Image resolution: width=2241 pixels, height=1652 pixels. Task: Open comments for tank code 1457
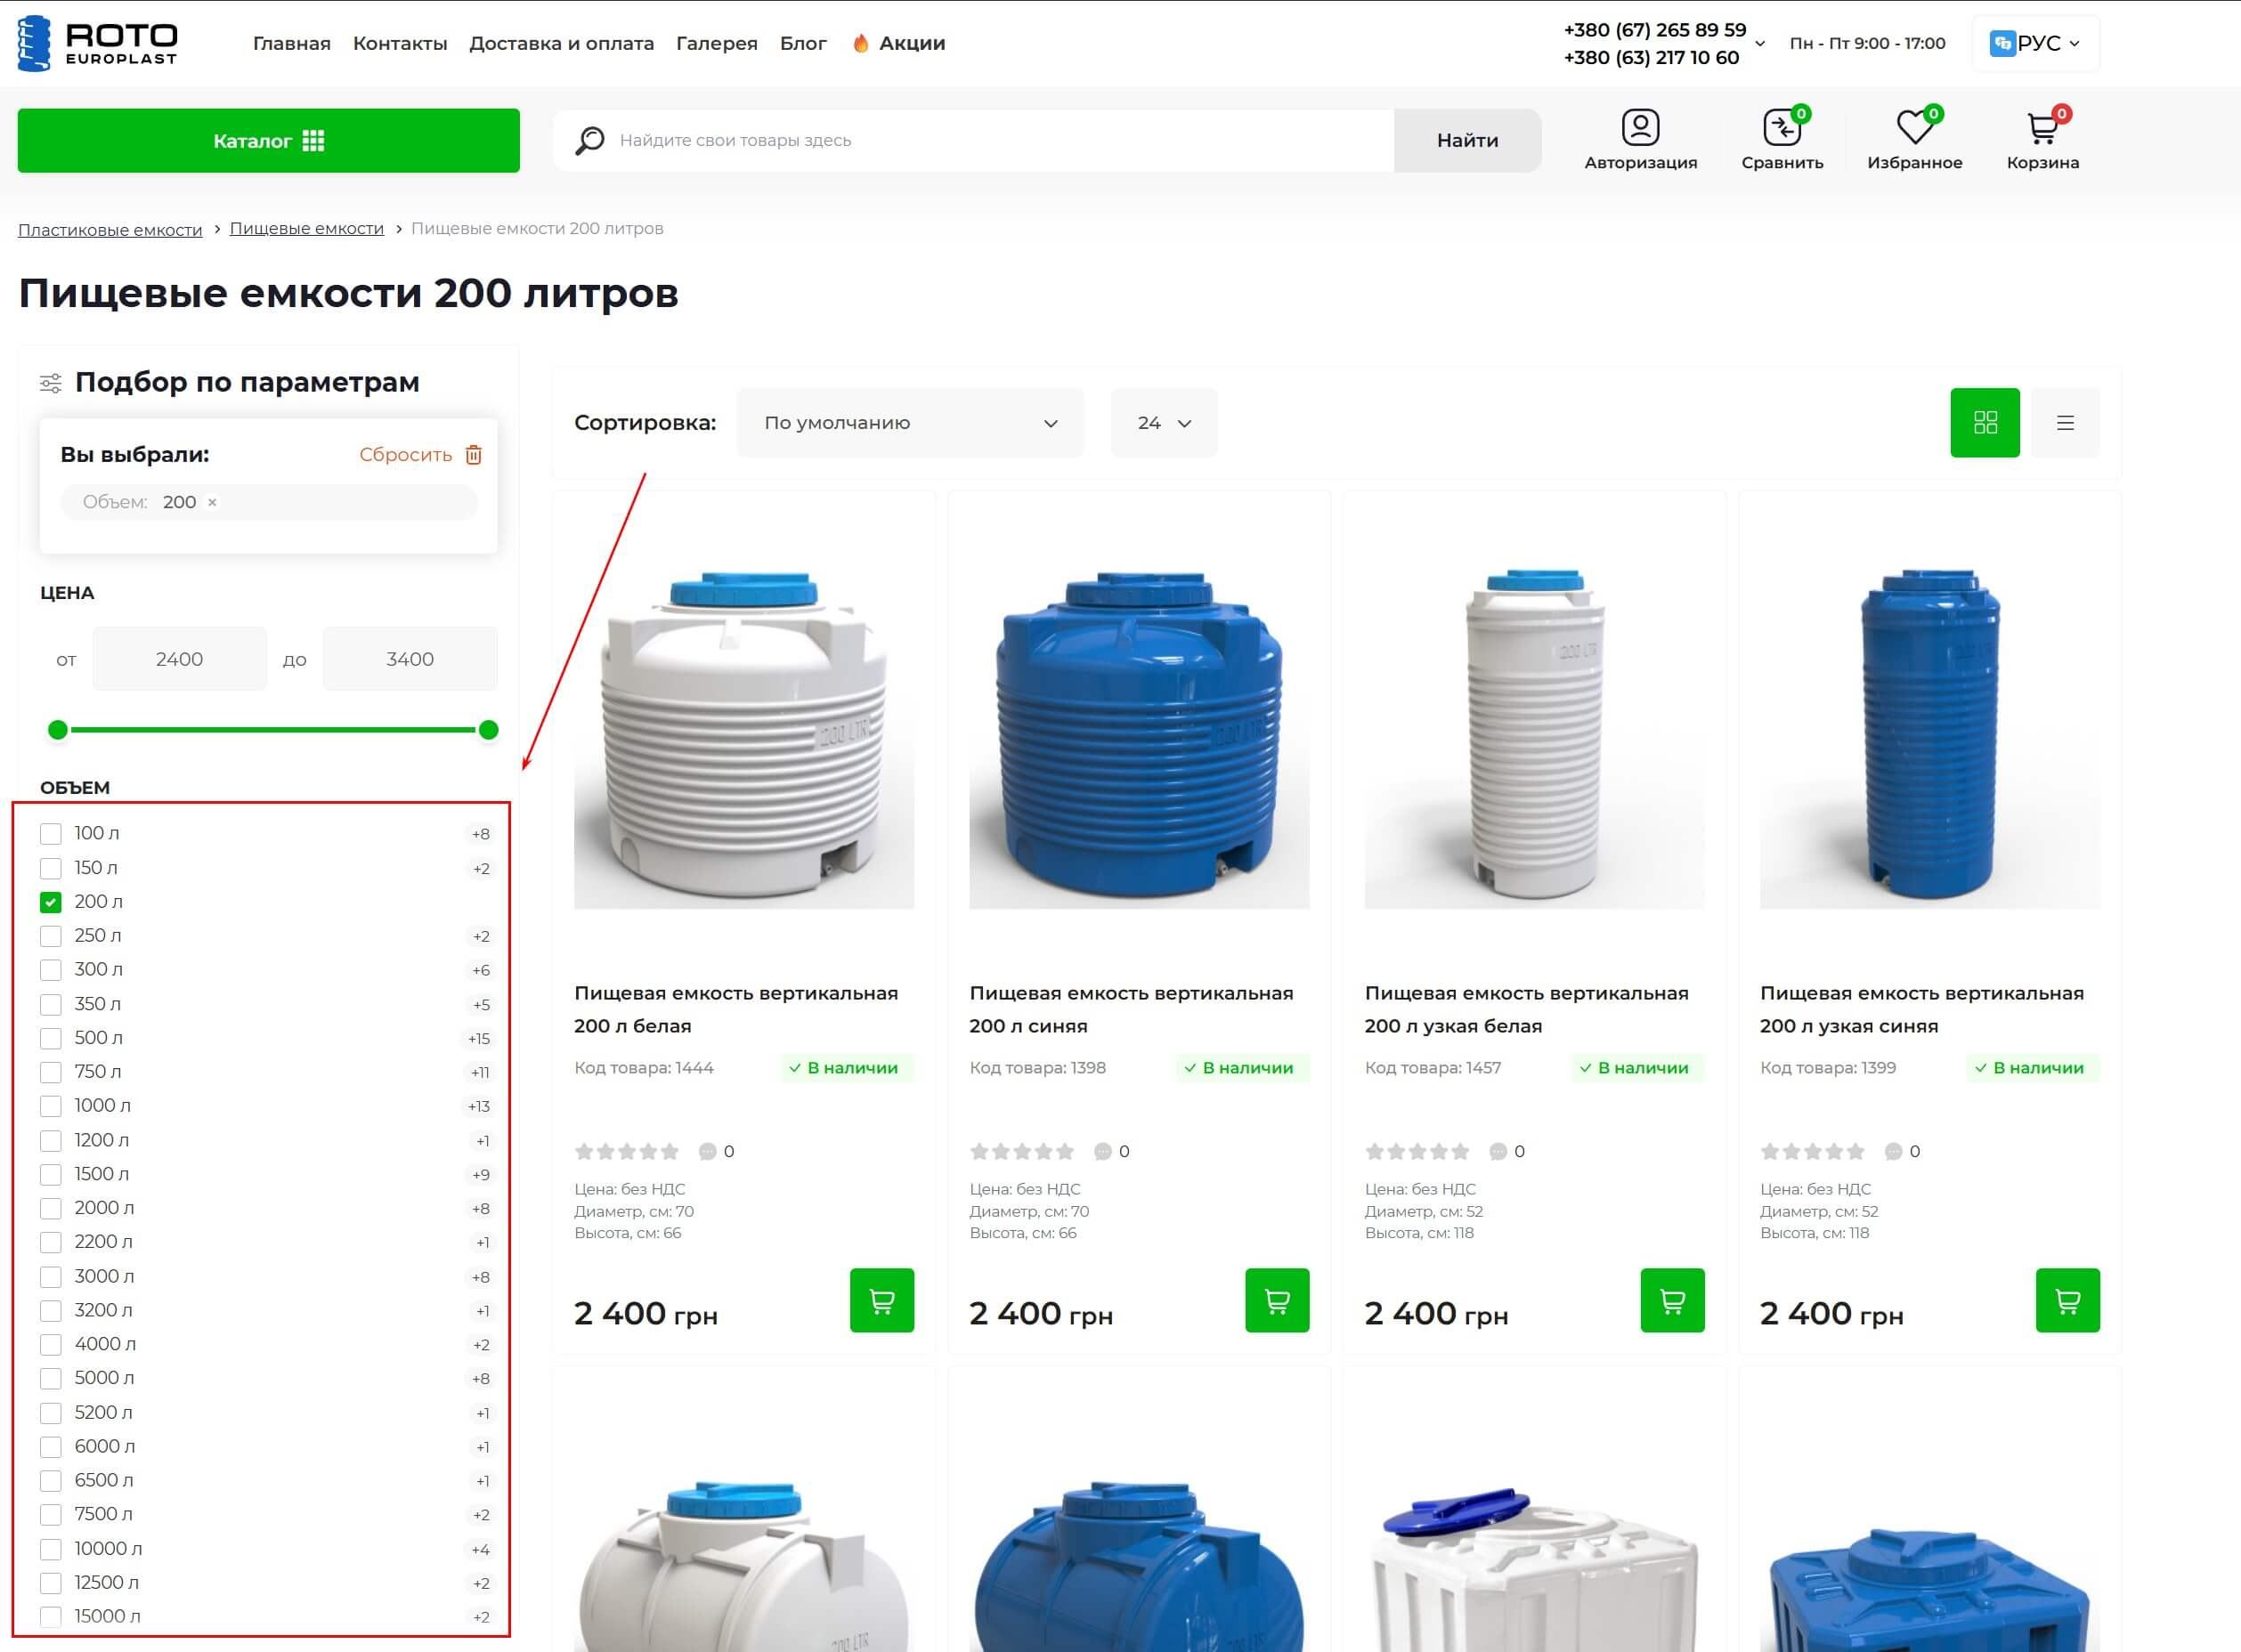click(1507, 1151)
